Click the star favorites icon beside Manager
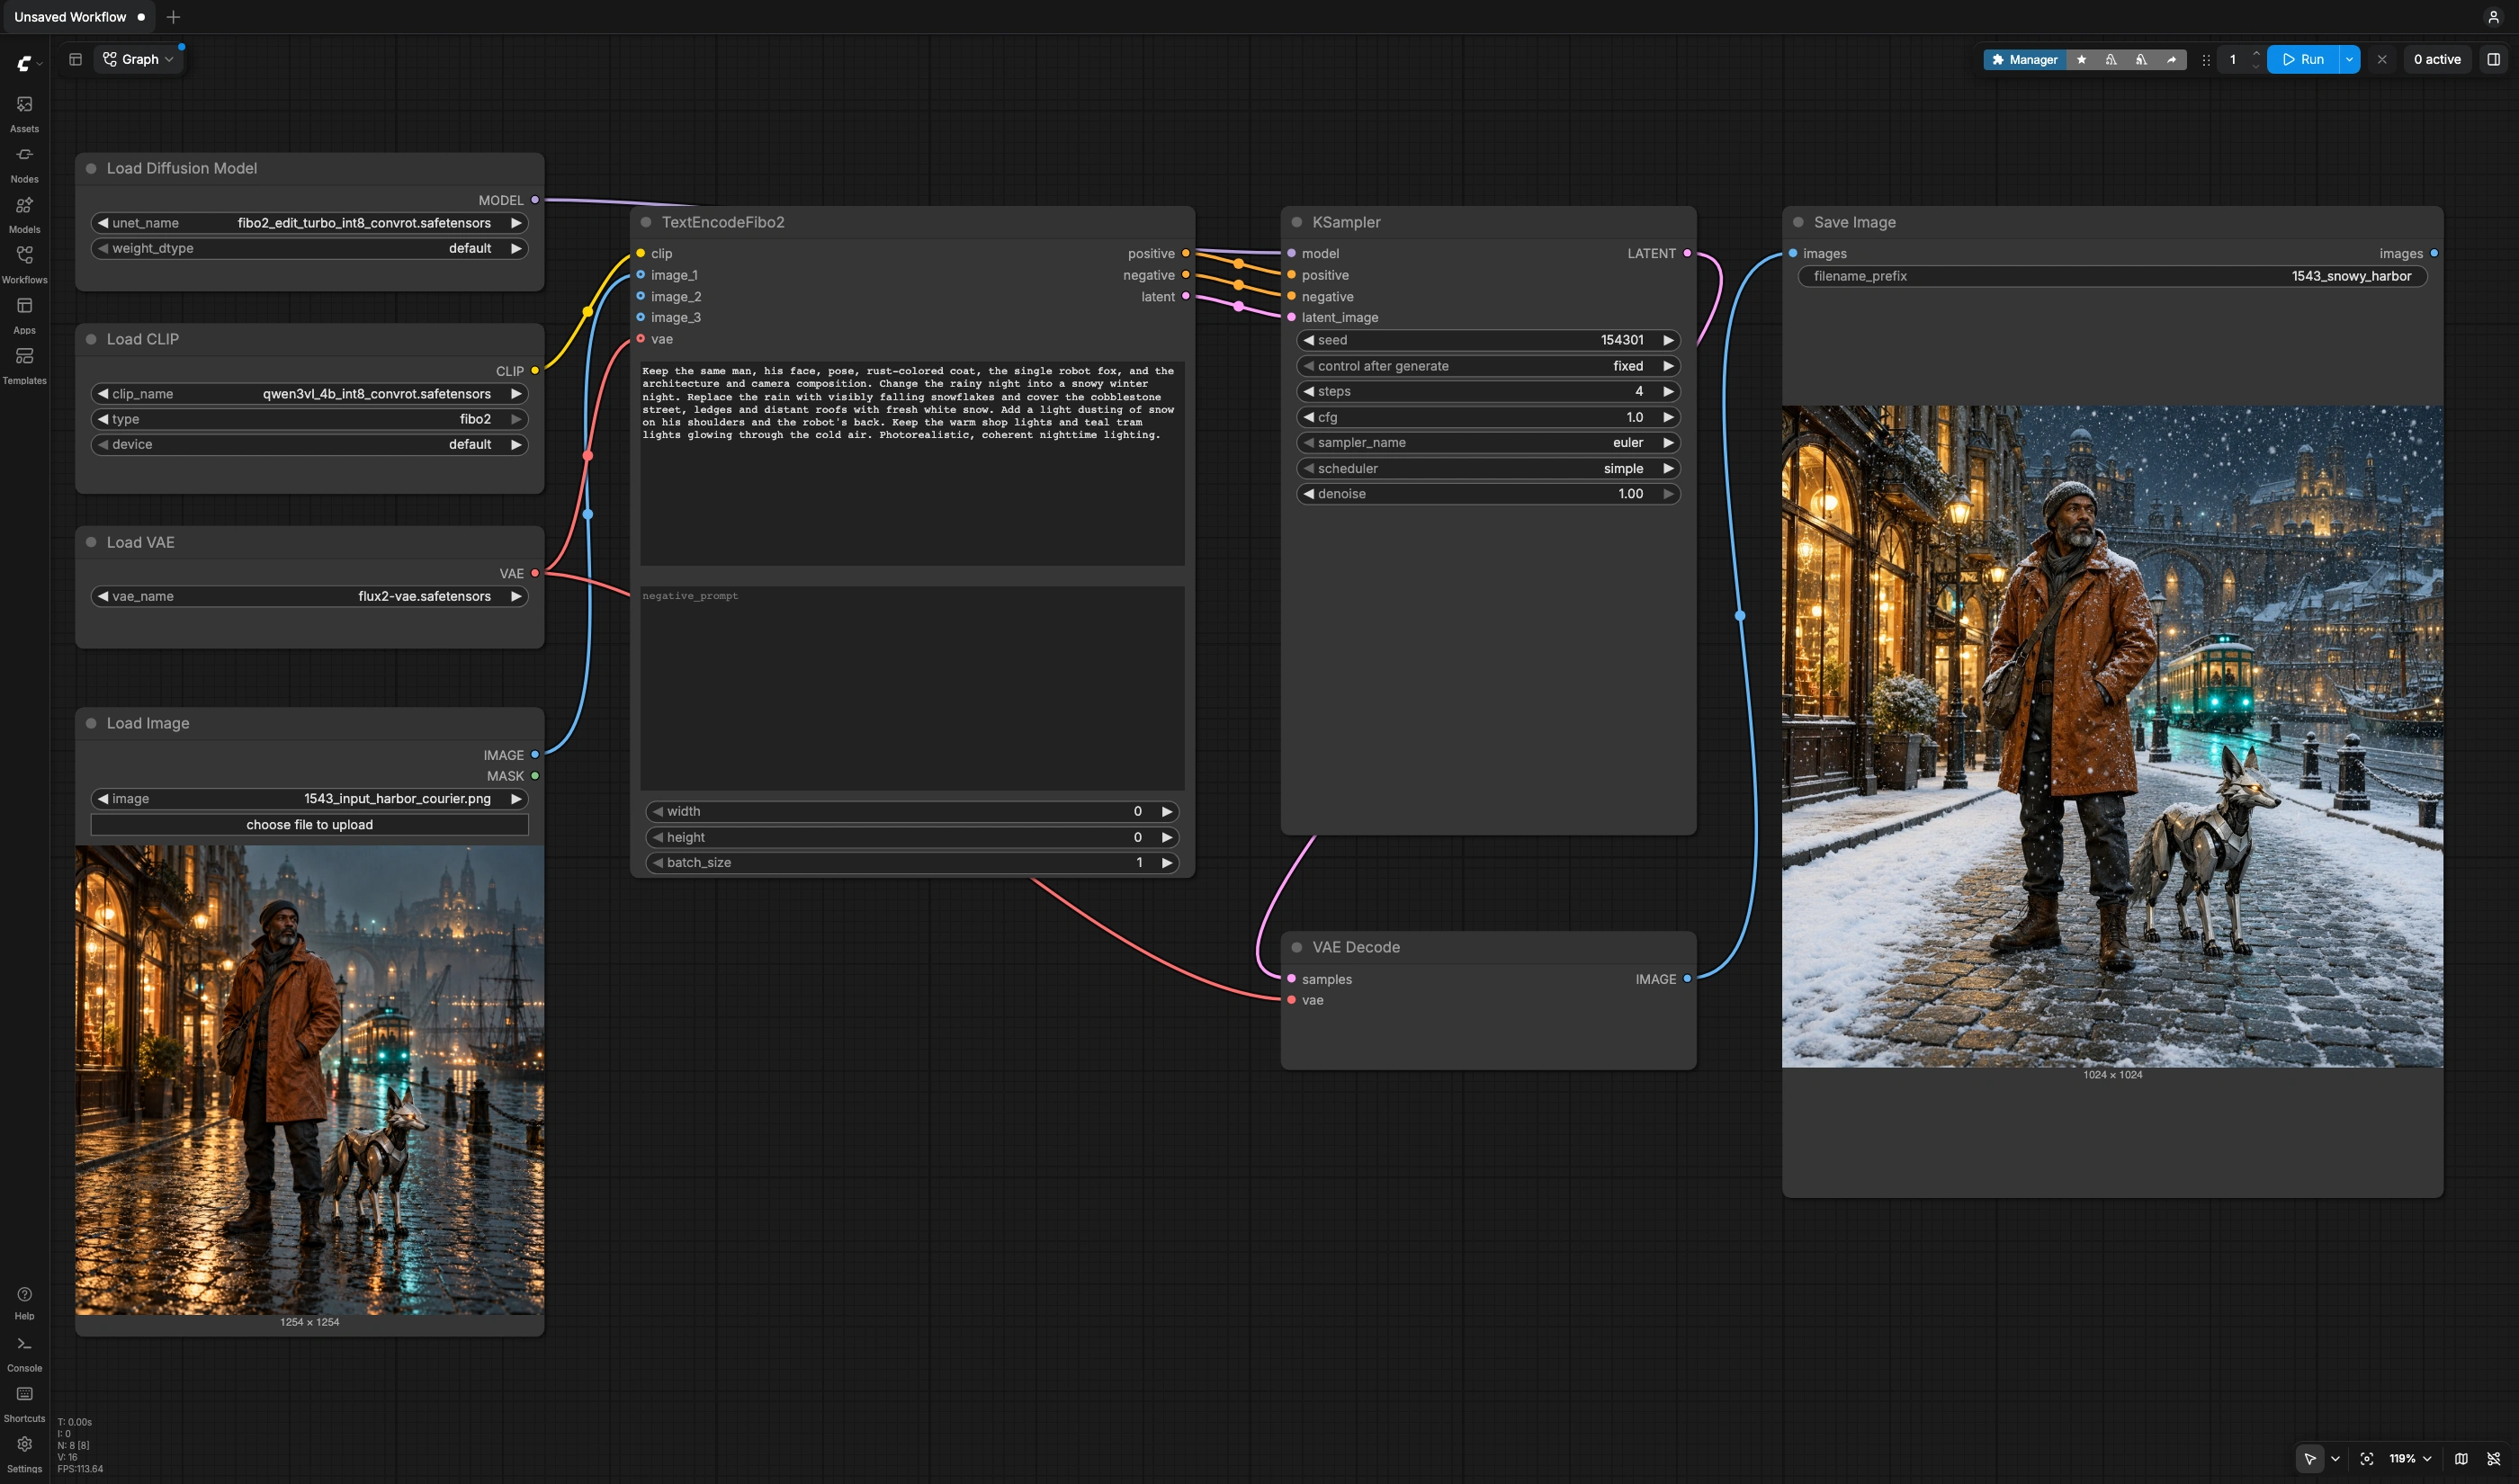Image resolution: width=2519 pixels, height=1484 pixels. pos(2081,59)
